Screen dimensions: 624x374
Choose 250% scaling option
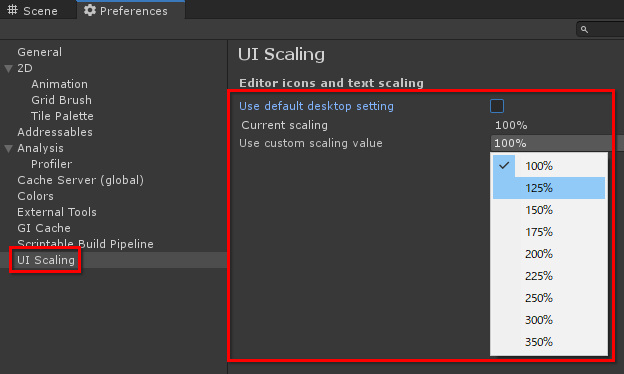click(x=549, y=298)
